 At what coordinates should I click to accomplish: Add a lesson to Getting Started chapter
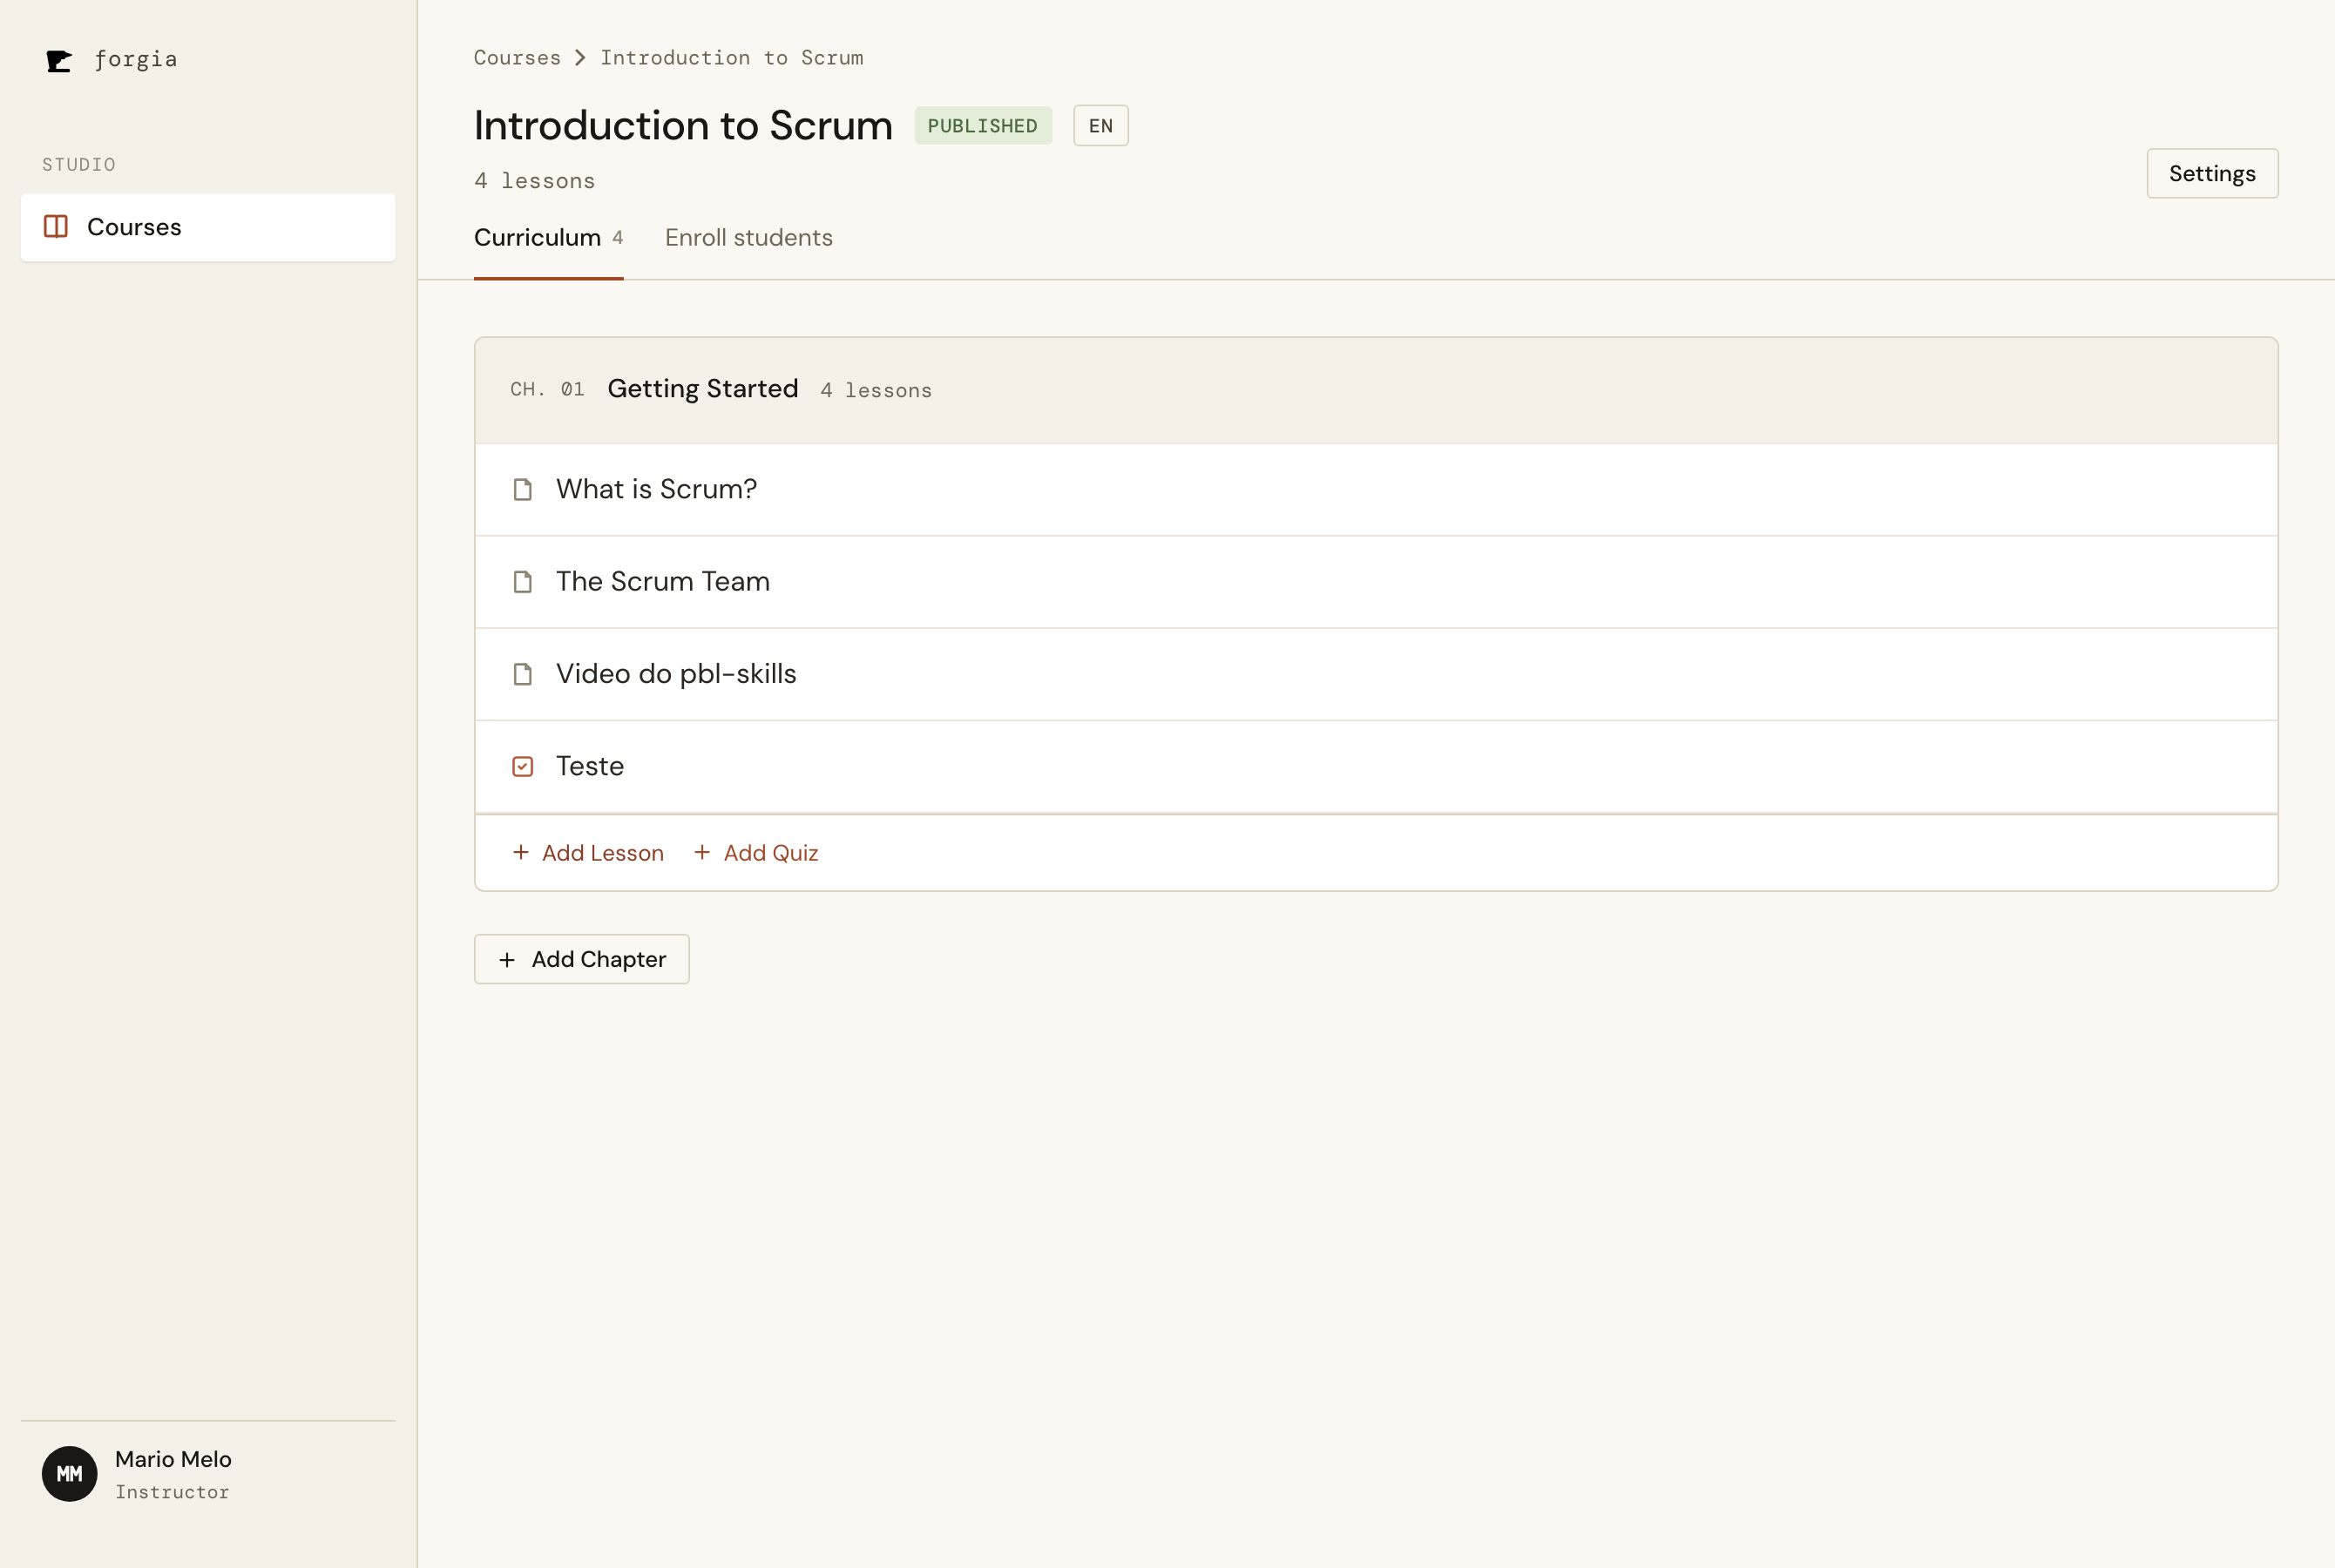pyautogui.click(x=587, y=853)
